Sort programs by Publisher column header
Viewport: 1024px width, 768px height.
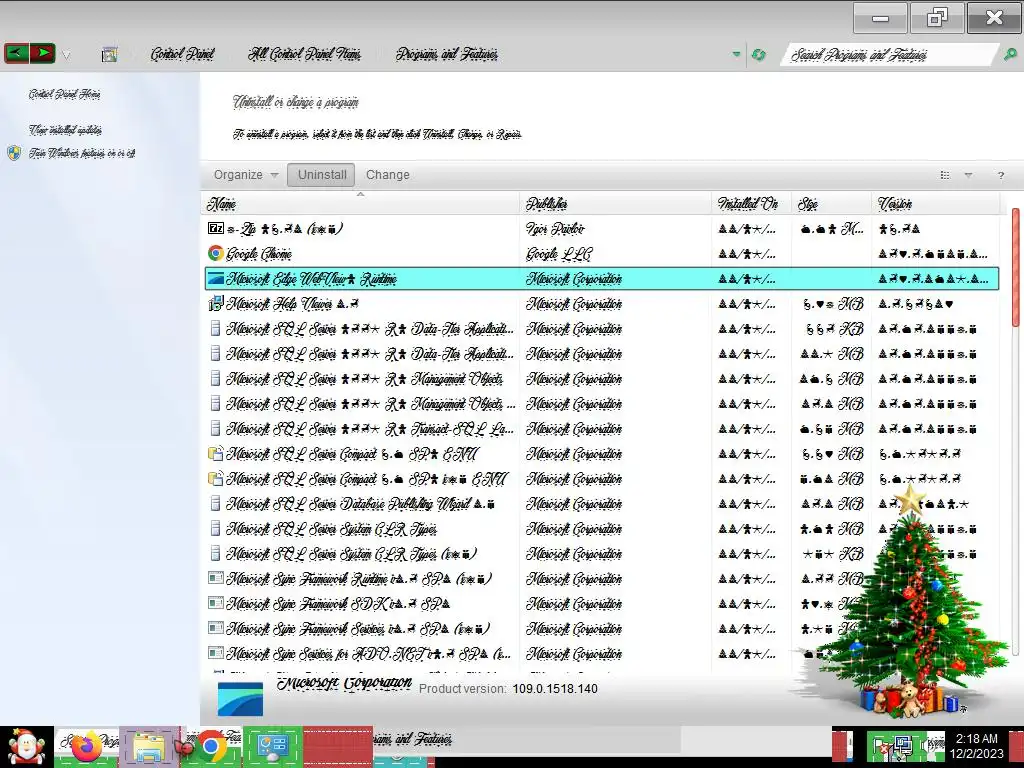(x=615, y=204)
